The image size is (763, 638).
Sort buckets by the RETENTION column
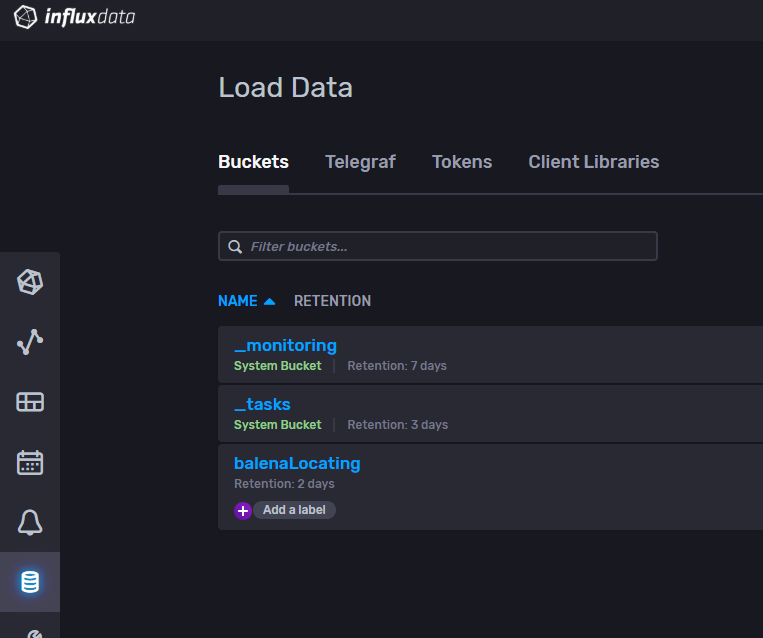pyautogui.click(x=332, y=301)
